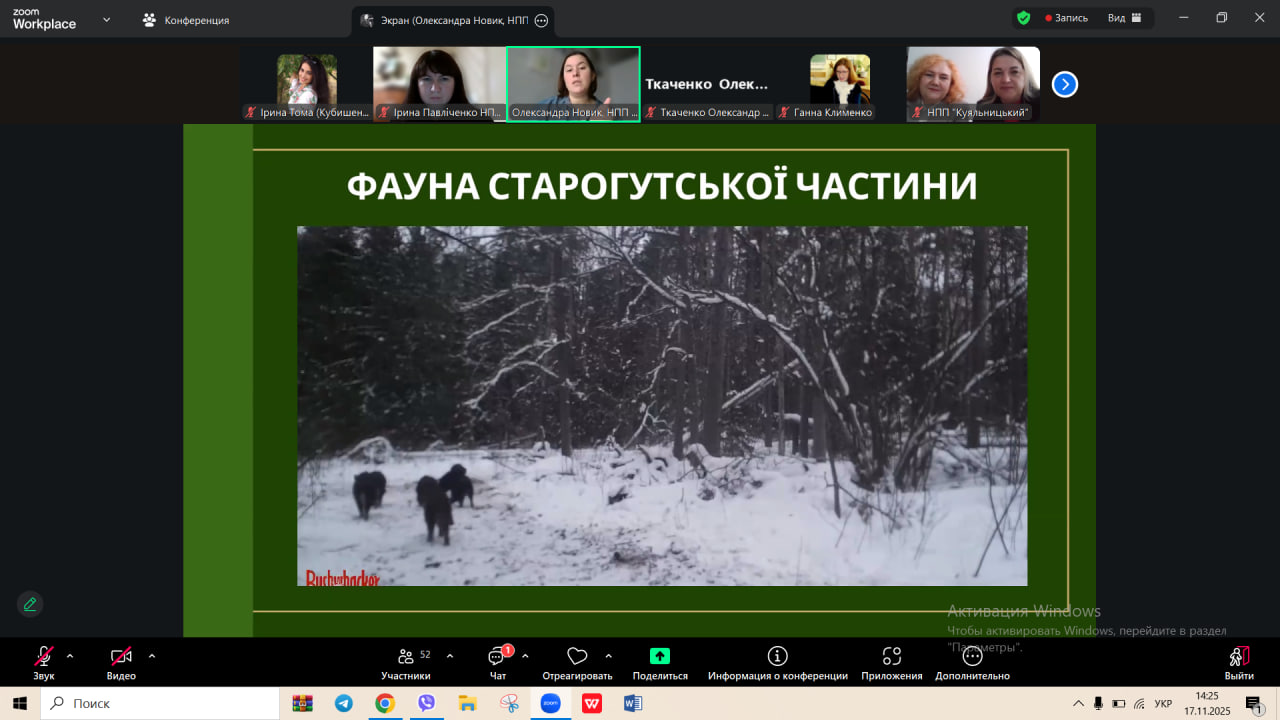Show next participants with blue arrow
The image size is (1280, 720).
pyautogui.click(x=1065, y=84)
